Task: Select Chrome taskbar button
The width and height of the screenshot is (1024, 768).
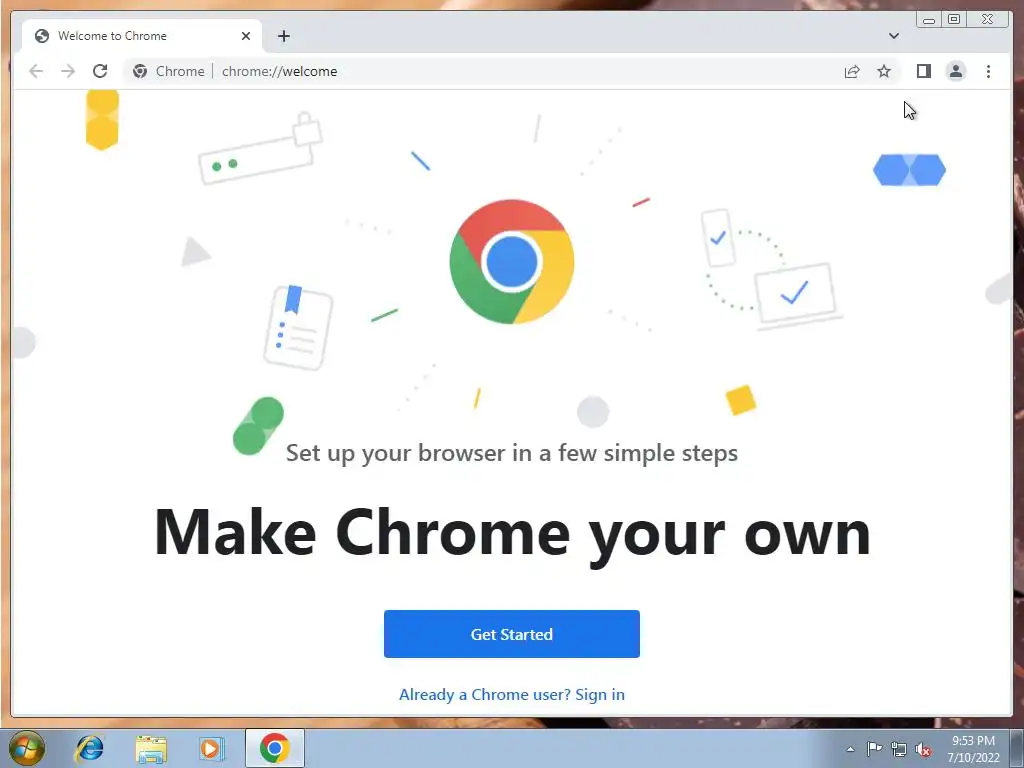Action: 275,748
